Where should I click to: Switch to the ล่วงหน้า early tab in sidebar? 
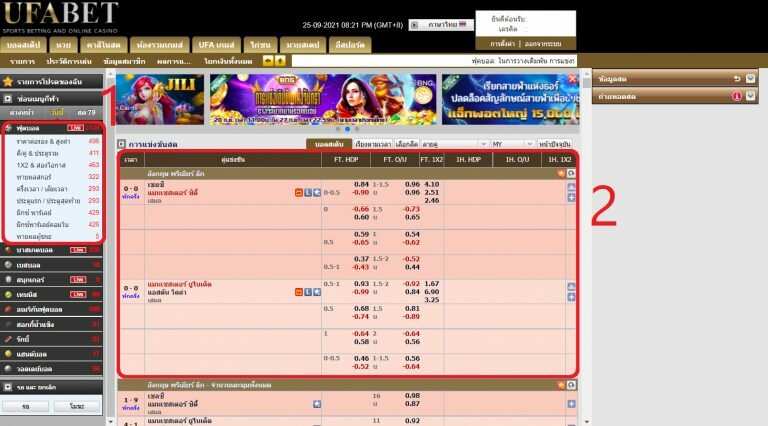[21, 113]
